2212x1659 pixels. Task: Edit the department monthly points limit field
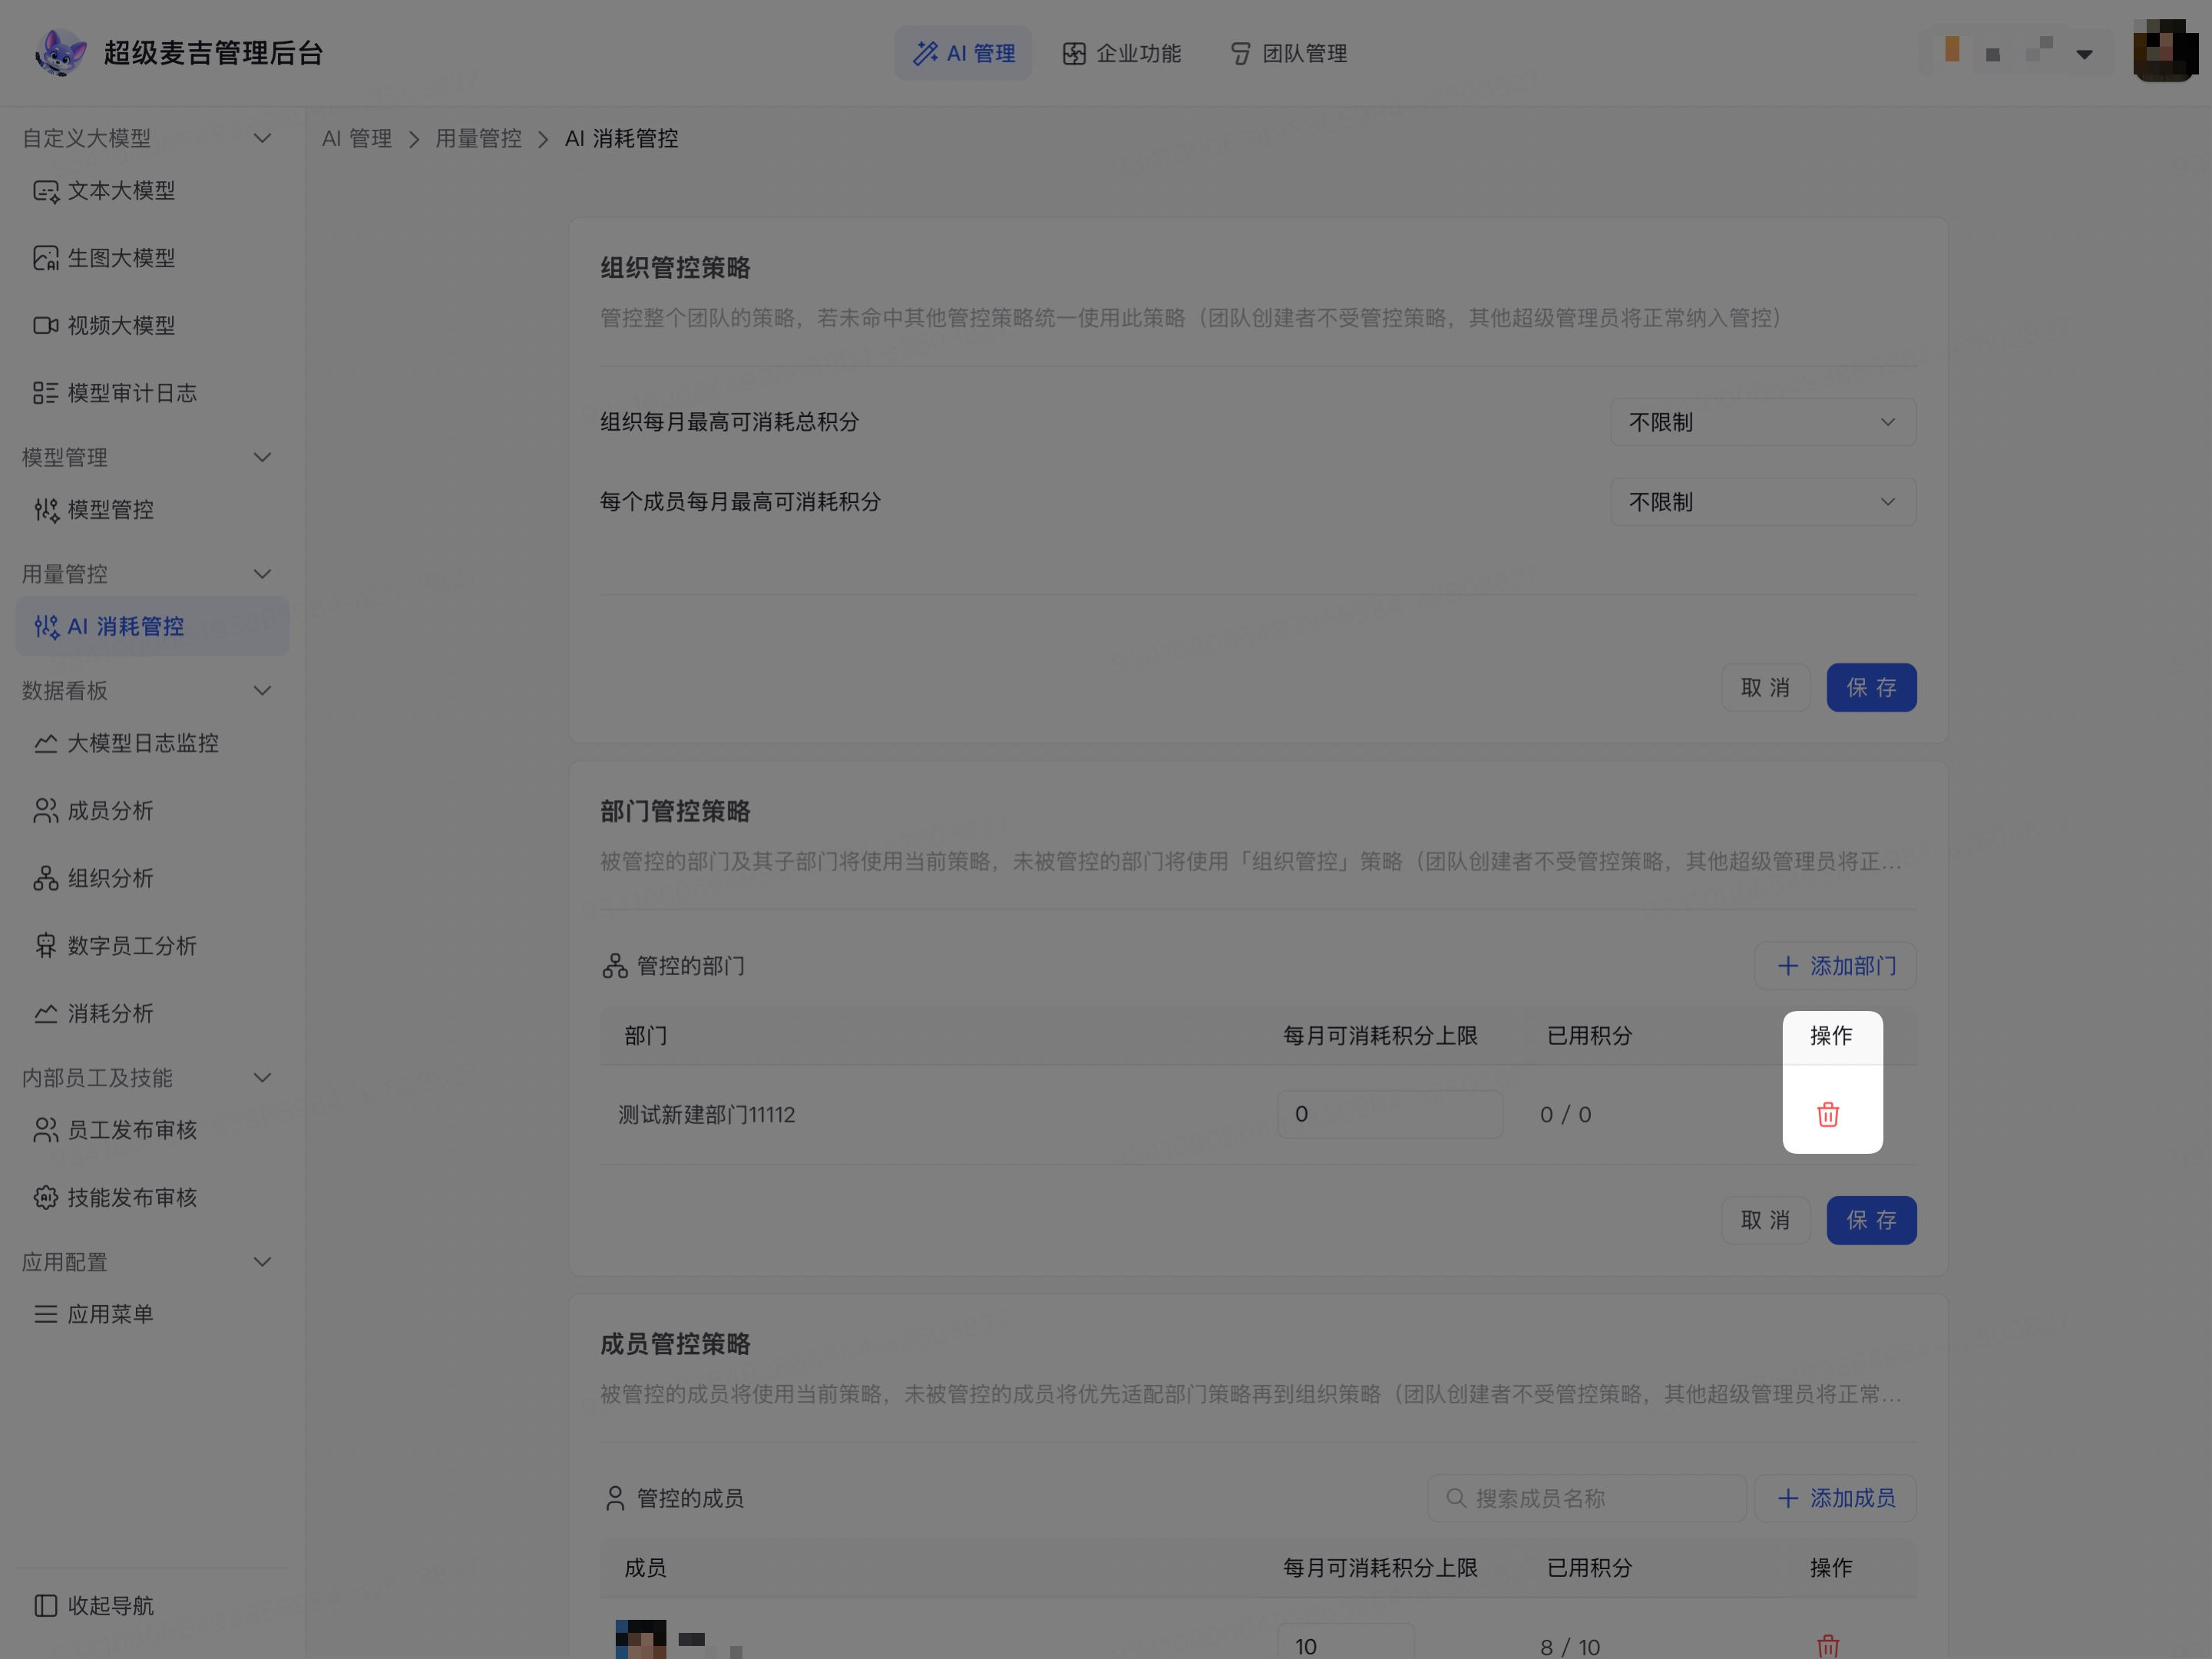coord(1390,1114)
